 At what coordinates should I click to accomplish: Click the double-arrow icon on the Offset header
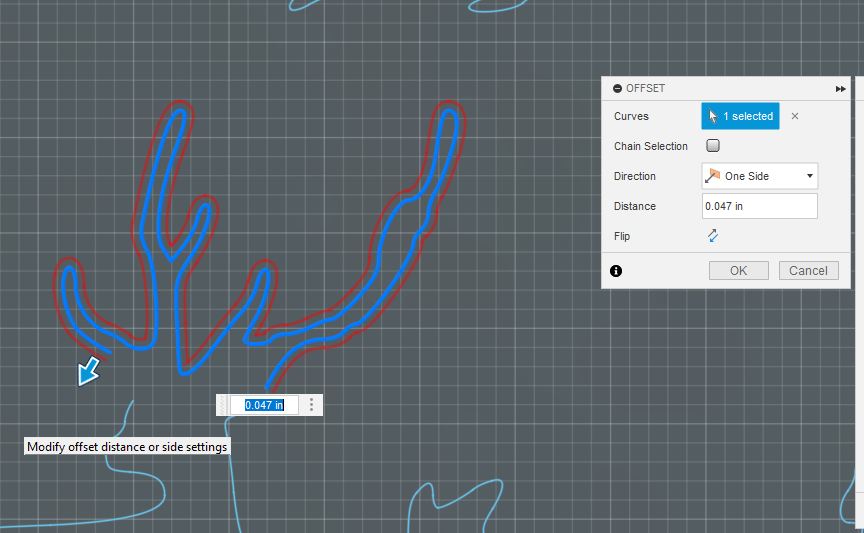[840, 89]
